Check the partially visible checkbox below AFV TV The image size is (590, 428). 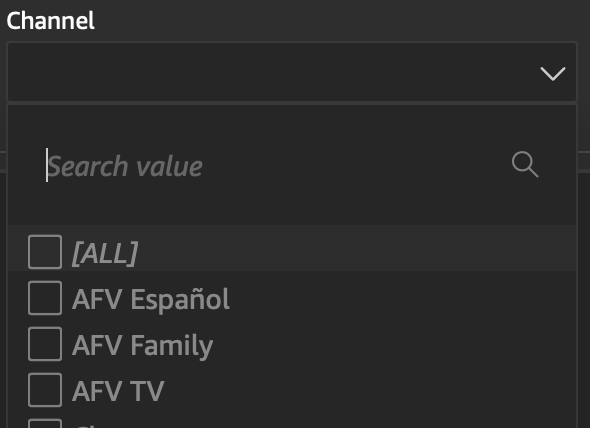(x=45, y=423)
